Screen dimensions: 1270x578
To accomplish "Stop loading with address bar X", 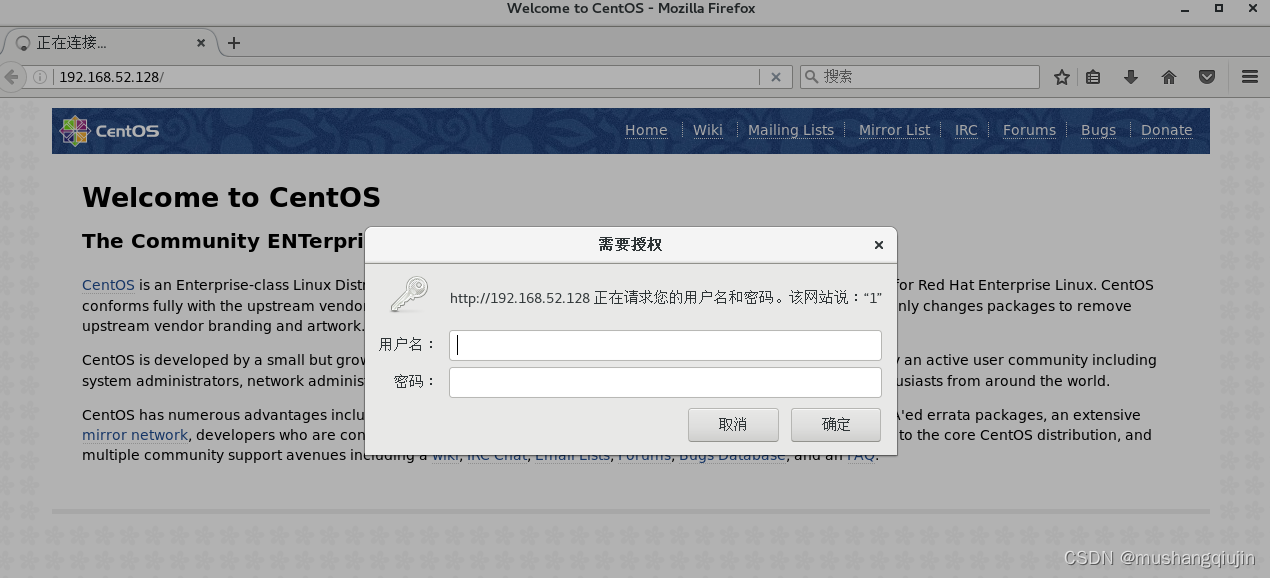I will [x=775, y=77].
